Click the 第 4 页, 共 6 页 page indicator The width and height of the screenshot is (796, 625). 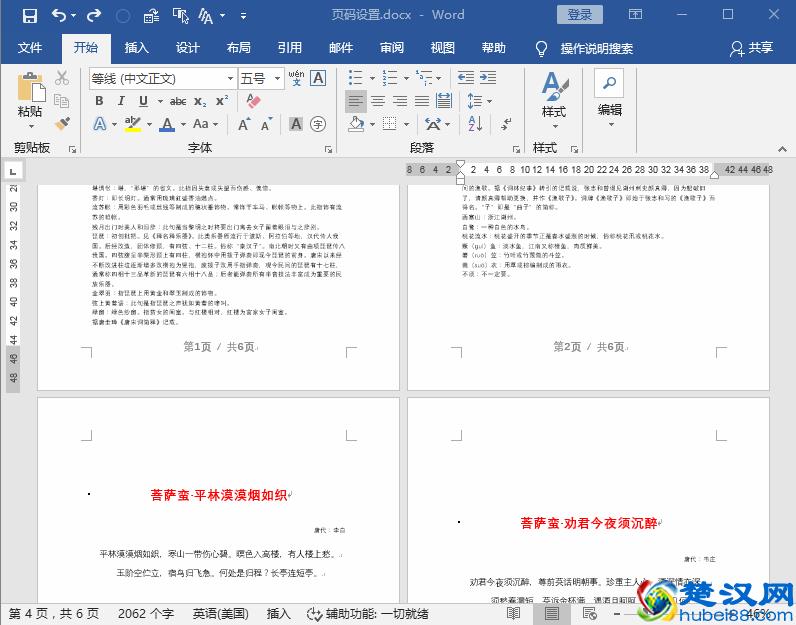coord(53,614)
